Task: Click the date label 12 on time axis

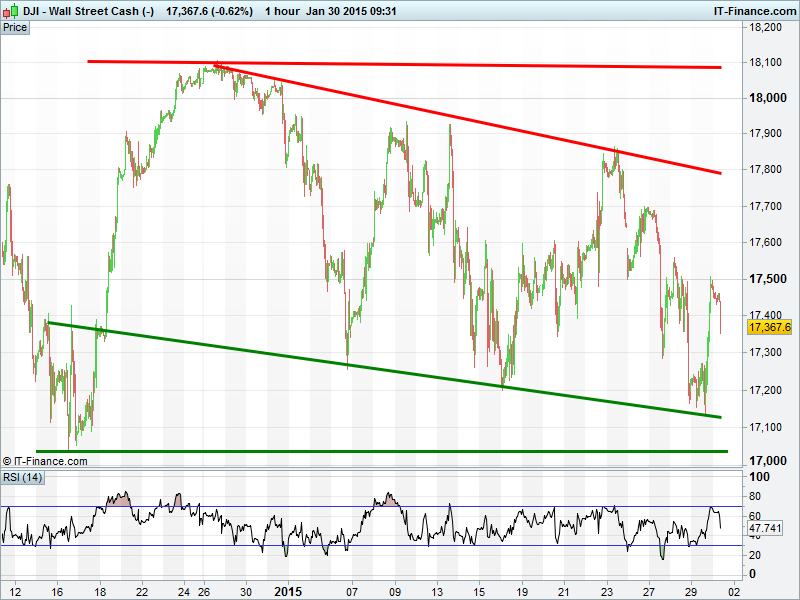Action: (x=15, y=592)
